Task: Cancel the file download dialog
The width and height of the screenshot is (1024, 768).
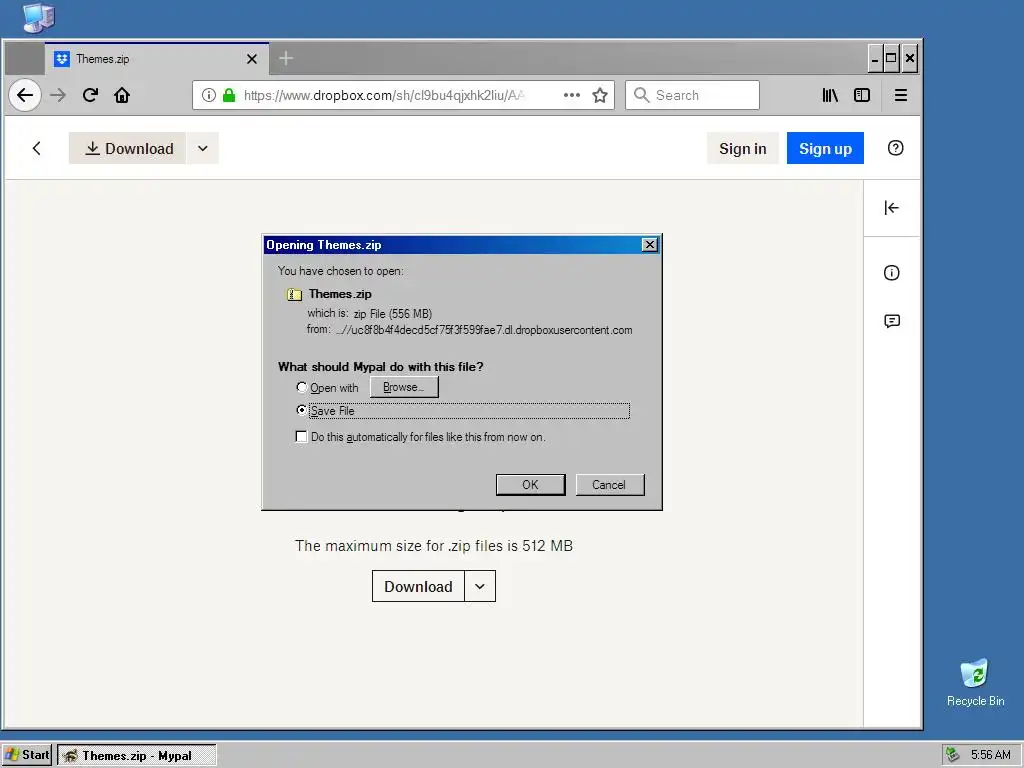Action: 609,485
